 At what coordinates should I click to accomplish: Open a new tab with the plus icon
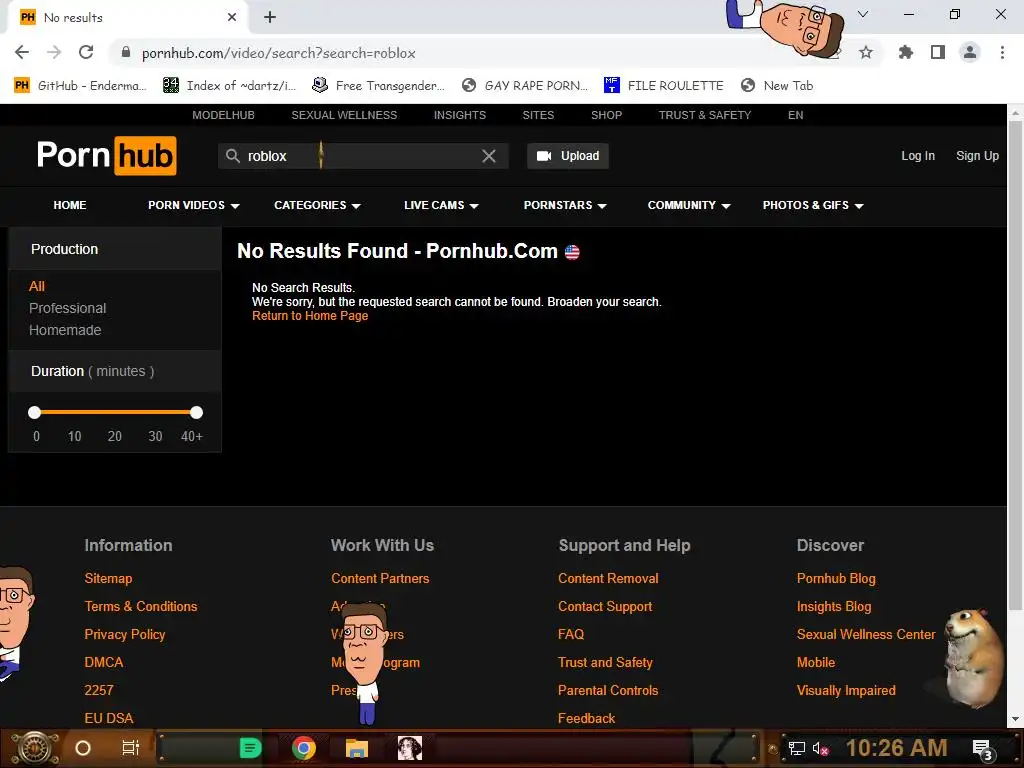(x=270, y=18)
